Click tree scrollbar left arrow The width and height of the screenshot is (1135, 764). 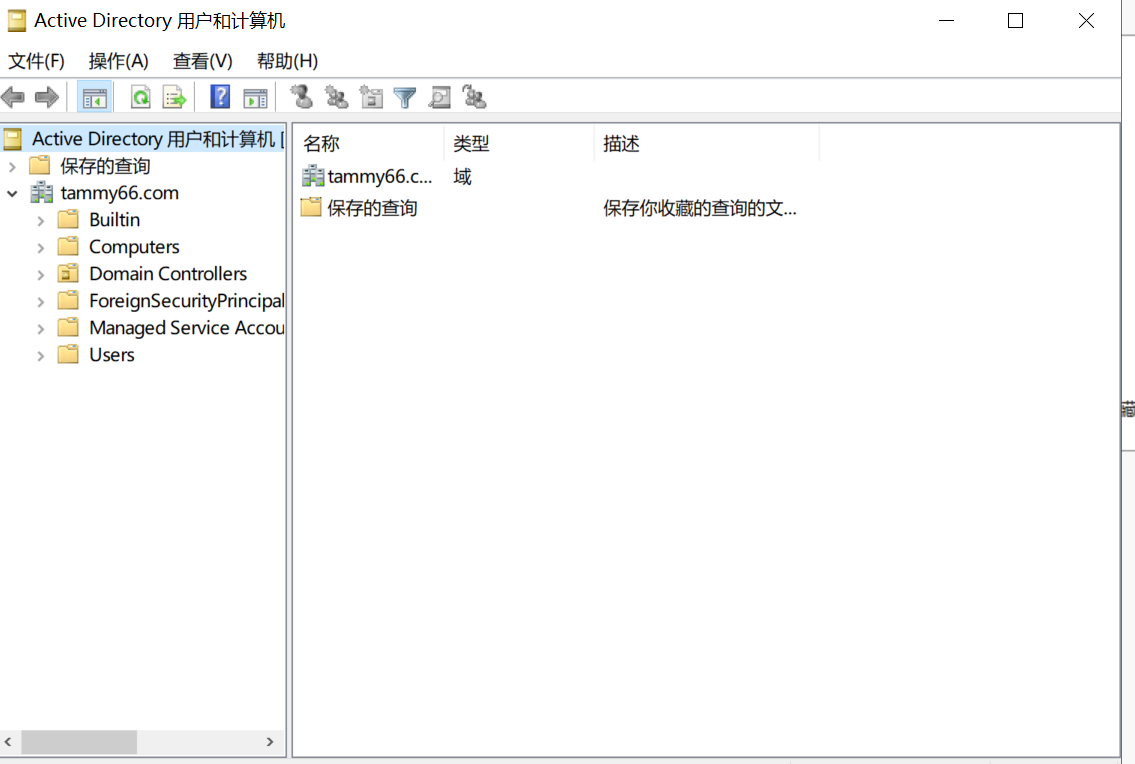coord(8,742)
